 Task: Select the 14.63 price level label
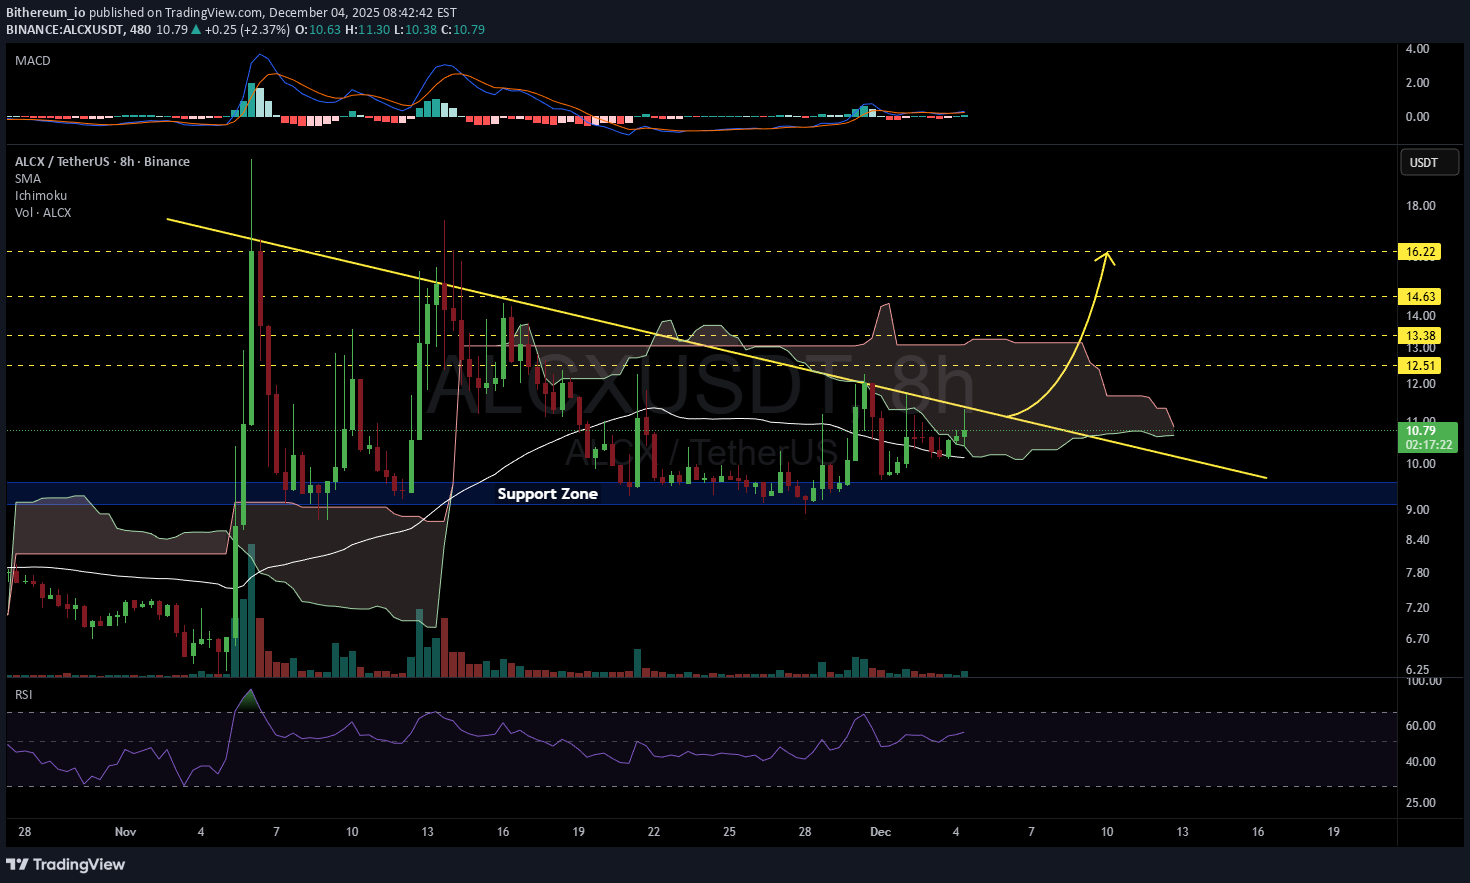point(1419,297)
